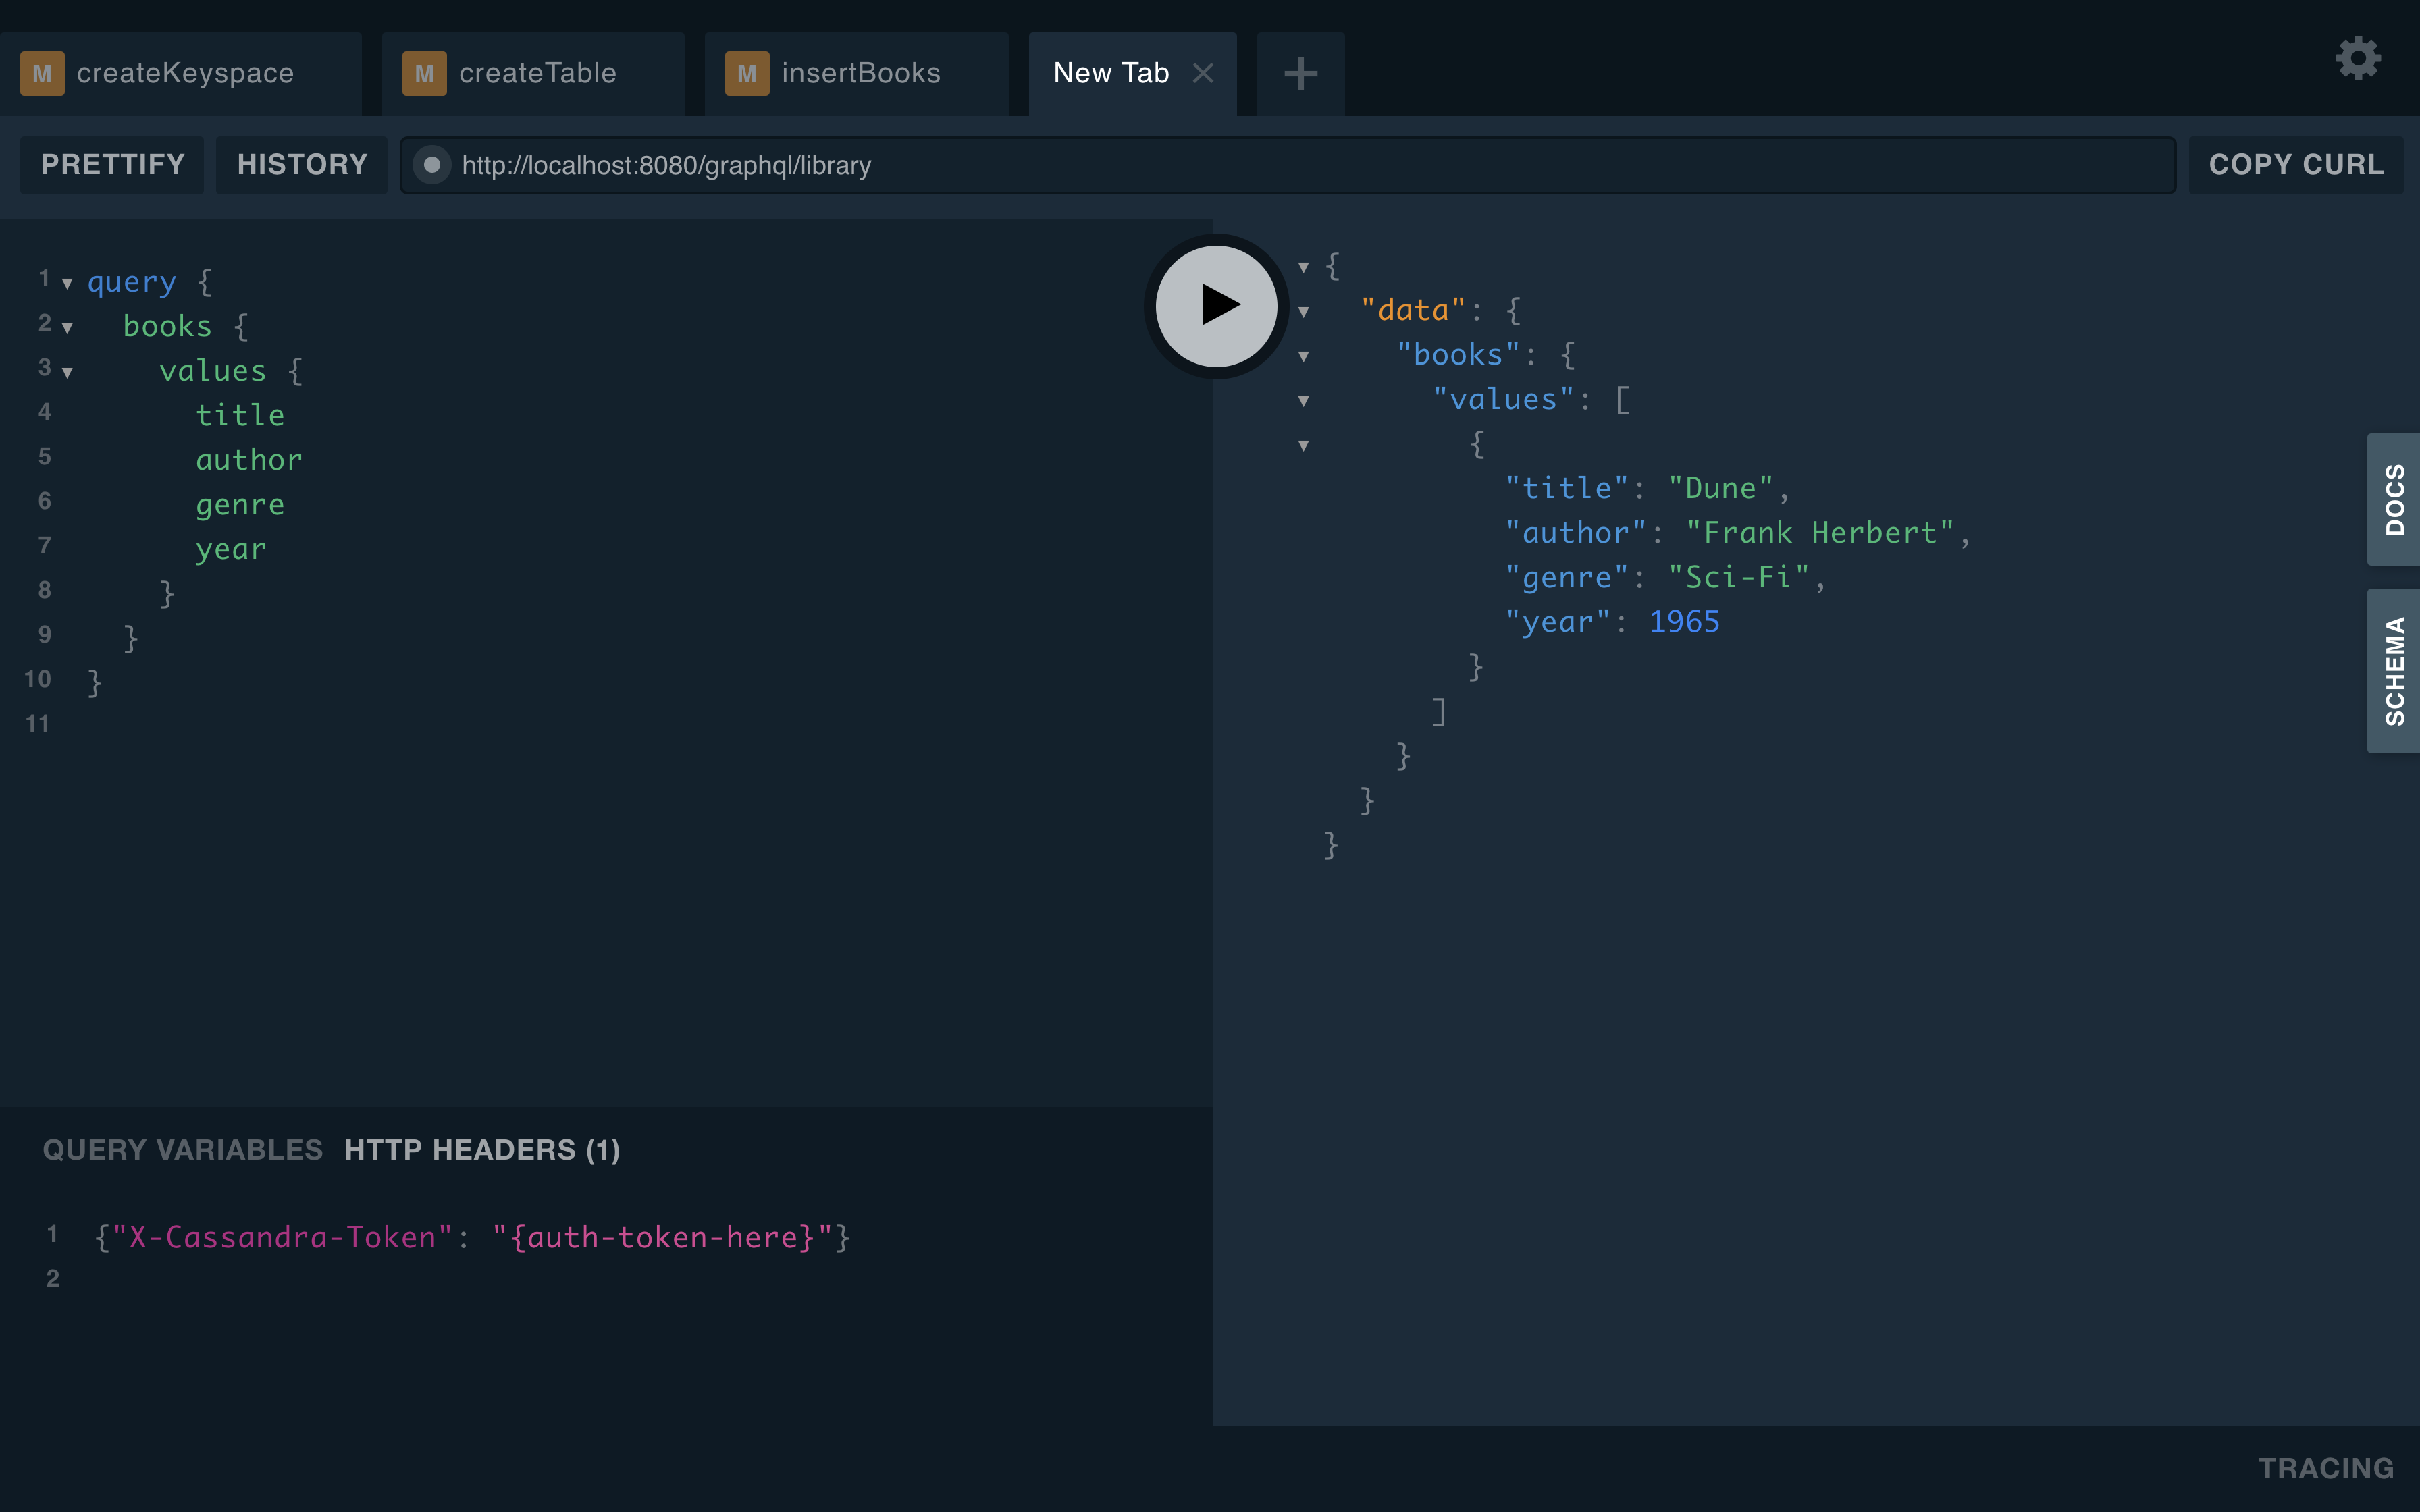Image resolution: width=2420 pixels, height=1512 pixels.
Task: Close the New Tab tab
Action: tap(1203, 73)
